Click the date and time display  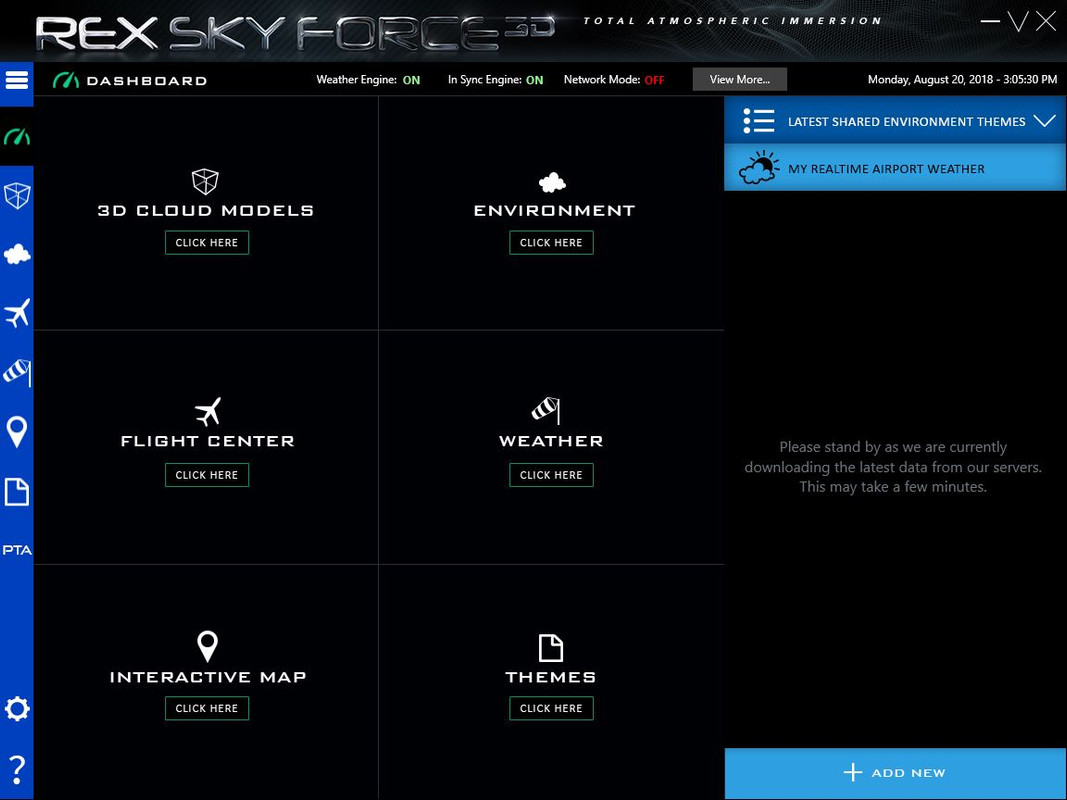(962, 80)
